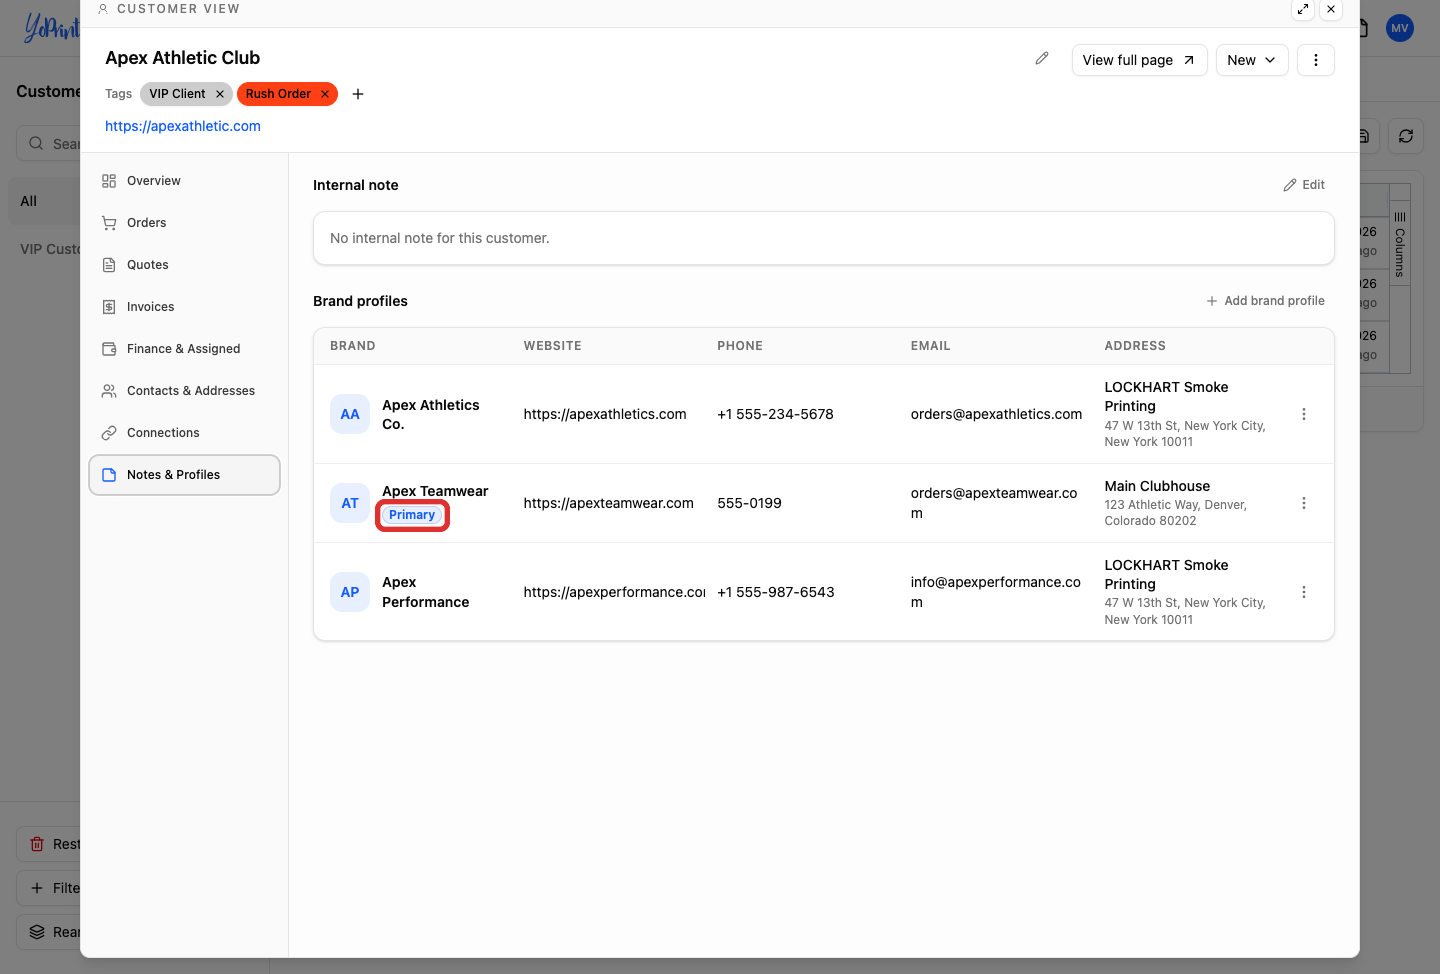1440x974 pixels.
Task: Click the Primary badge on Apex Teamwear
Action: [412, 515]
